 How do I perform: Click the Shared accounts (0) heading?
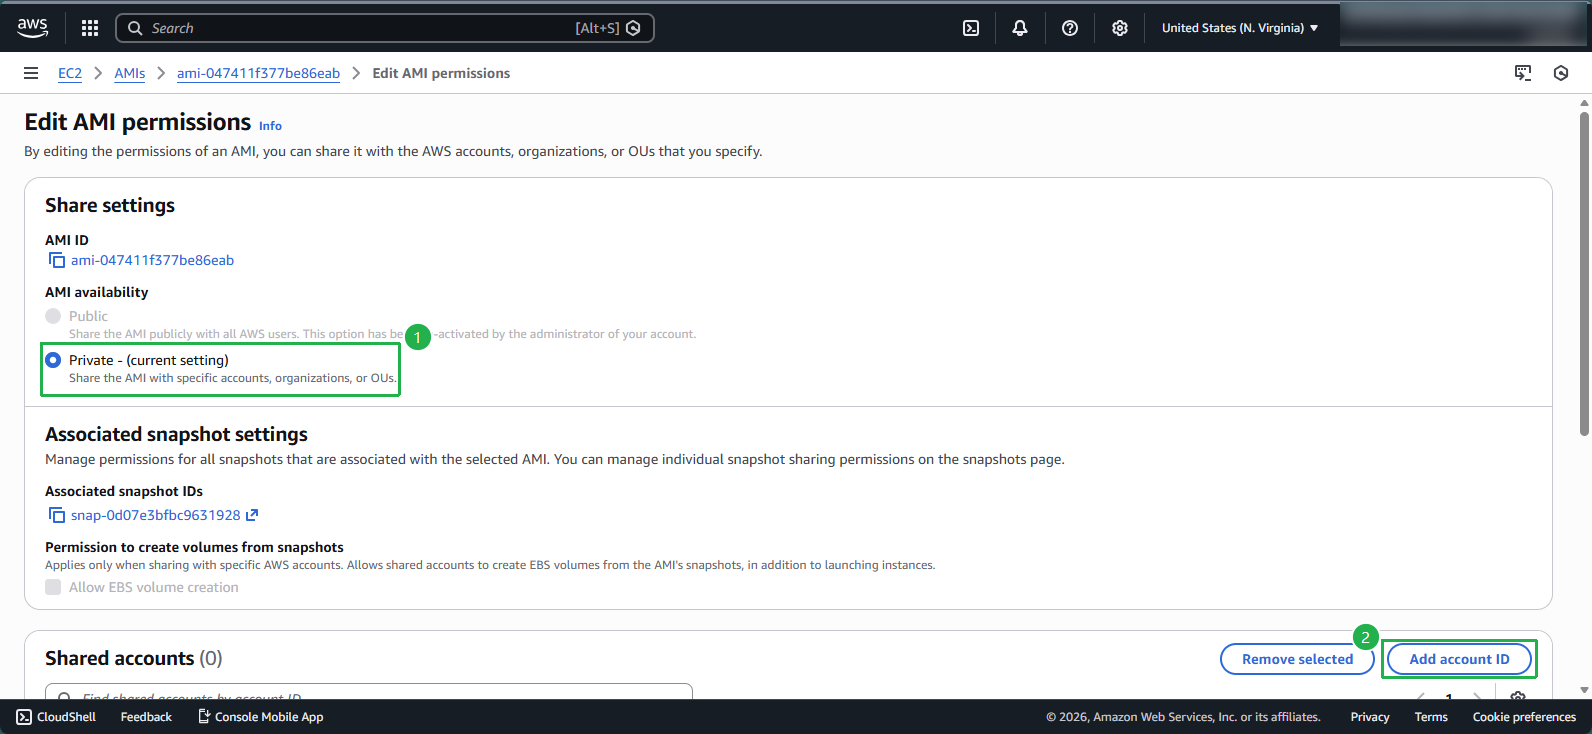pyautogui.click(x=134, y=658)
